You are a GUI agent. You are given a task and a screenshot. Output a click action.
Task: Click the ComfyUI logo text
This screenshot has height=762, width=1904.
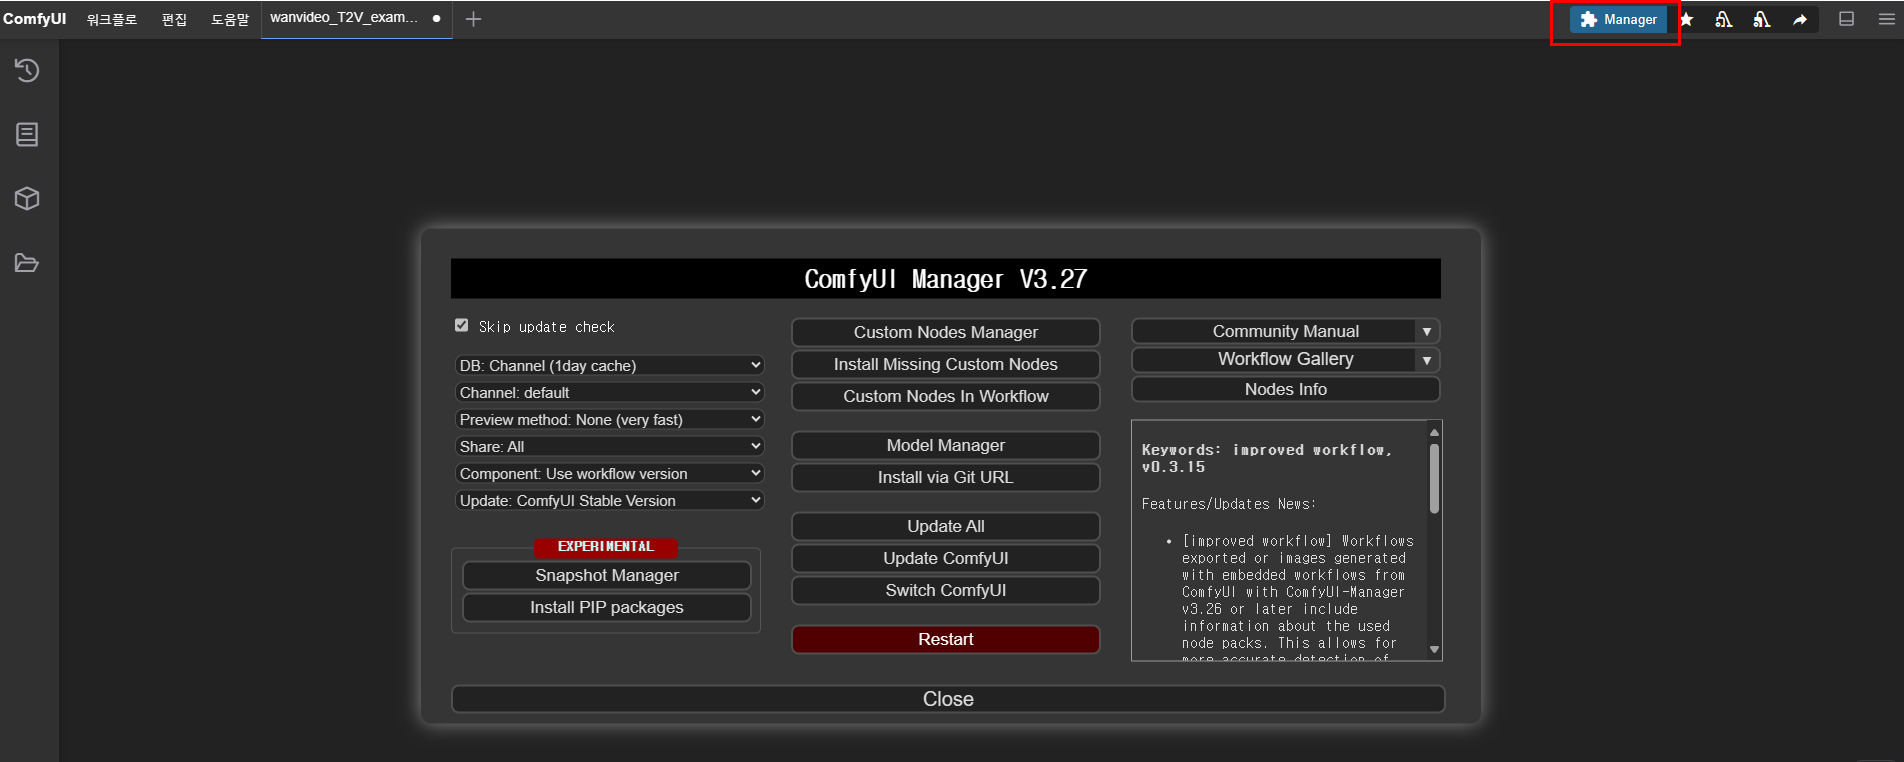coord(35,19)
